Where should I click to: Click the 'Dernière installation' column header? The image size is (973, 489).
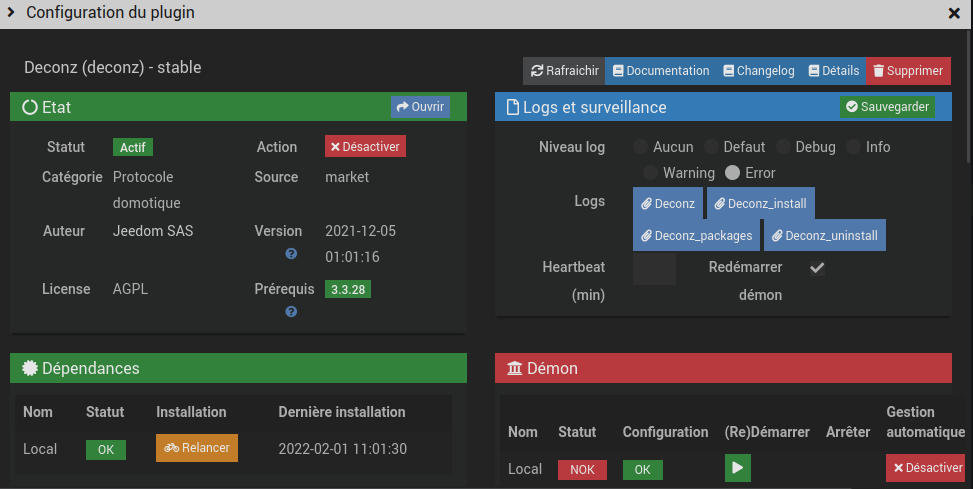(x=342, y=412)
